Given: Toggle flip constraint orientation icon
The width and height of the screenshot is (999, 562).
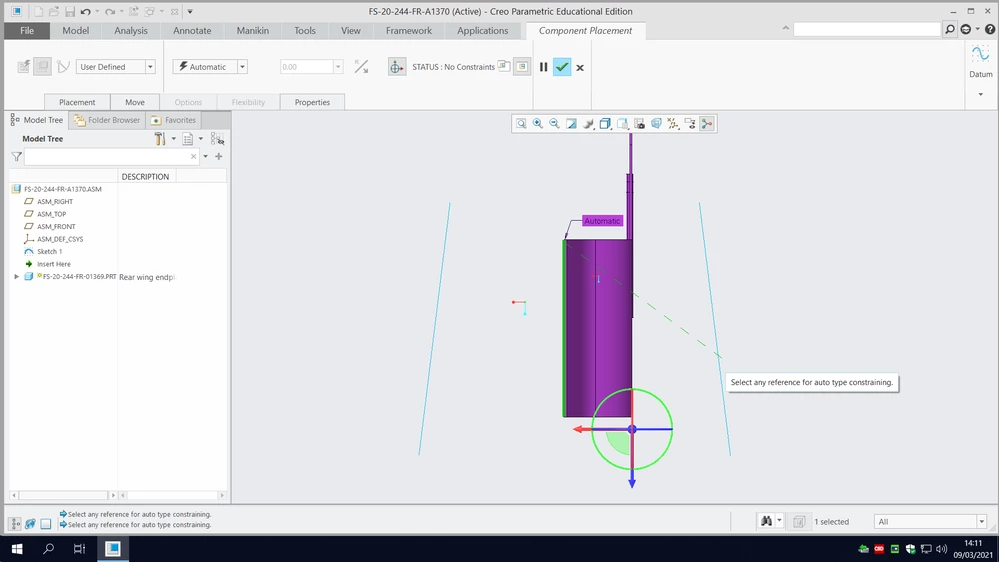Looking at the screenshot, I should pos(361,66).
